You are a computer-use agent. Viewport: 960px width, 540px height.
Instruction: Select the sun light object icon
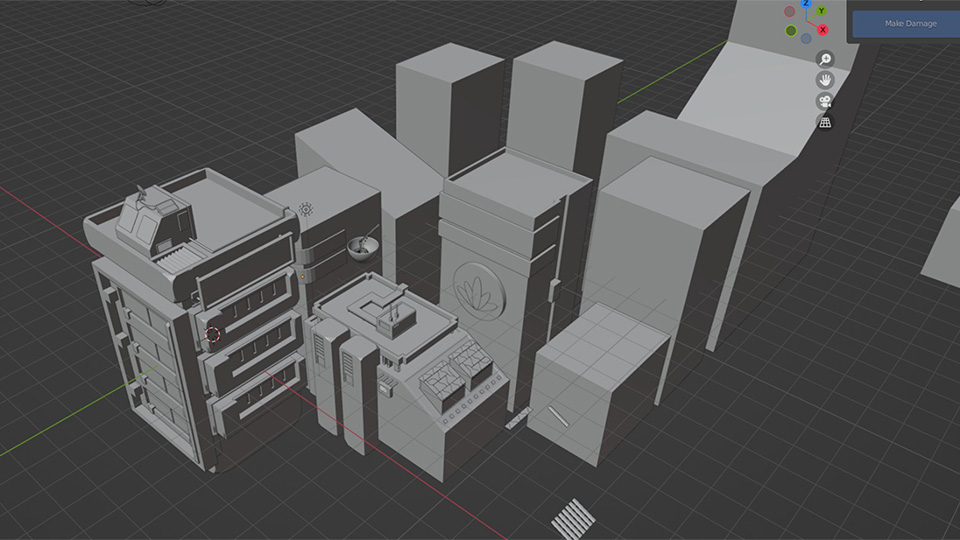pos(306,210)
